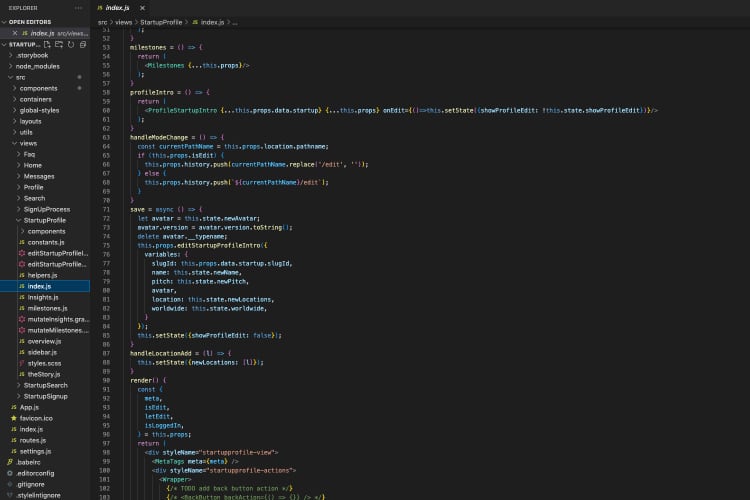This screenshot has width=750, height=500.
Task: Switch to the index.js editor tab
Action: (x=118, y=7)
